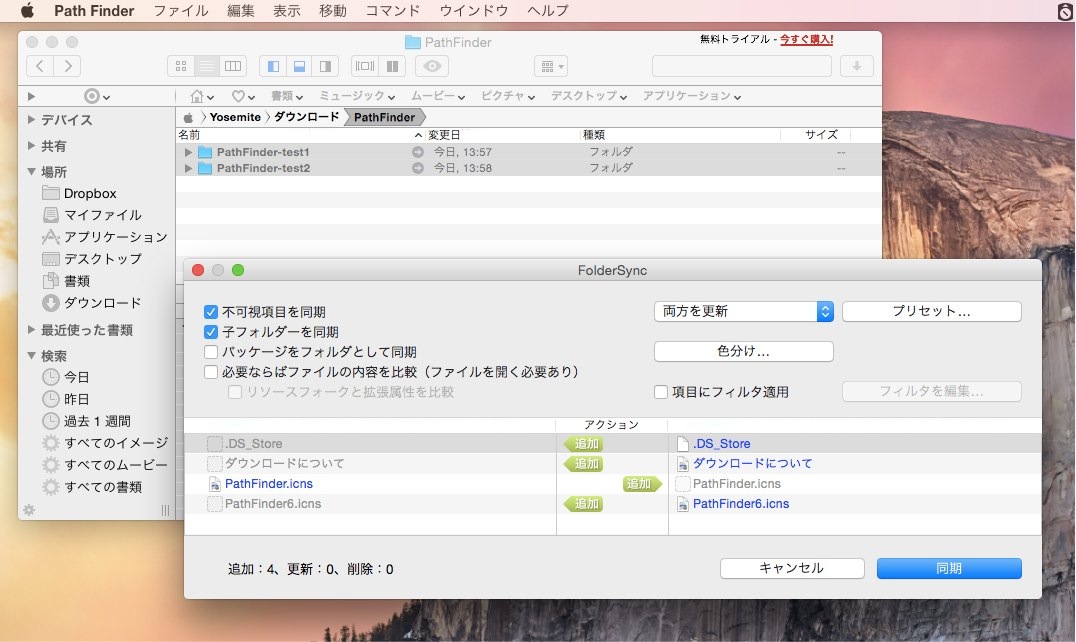Uncheck 不可視項目を同期
This screenshot has height=642, width=1076.
pos(211,312)
